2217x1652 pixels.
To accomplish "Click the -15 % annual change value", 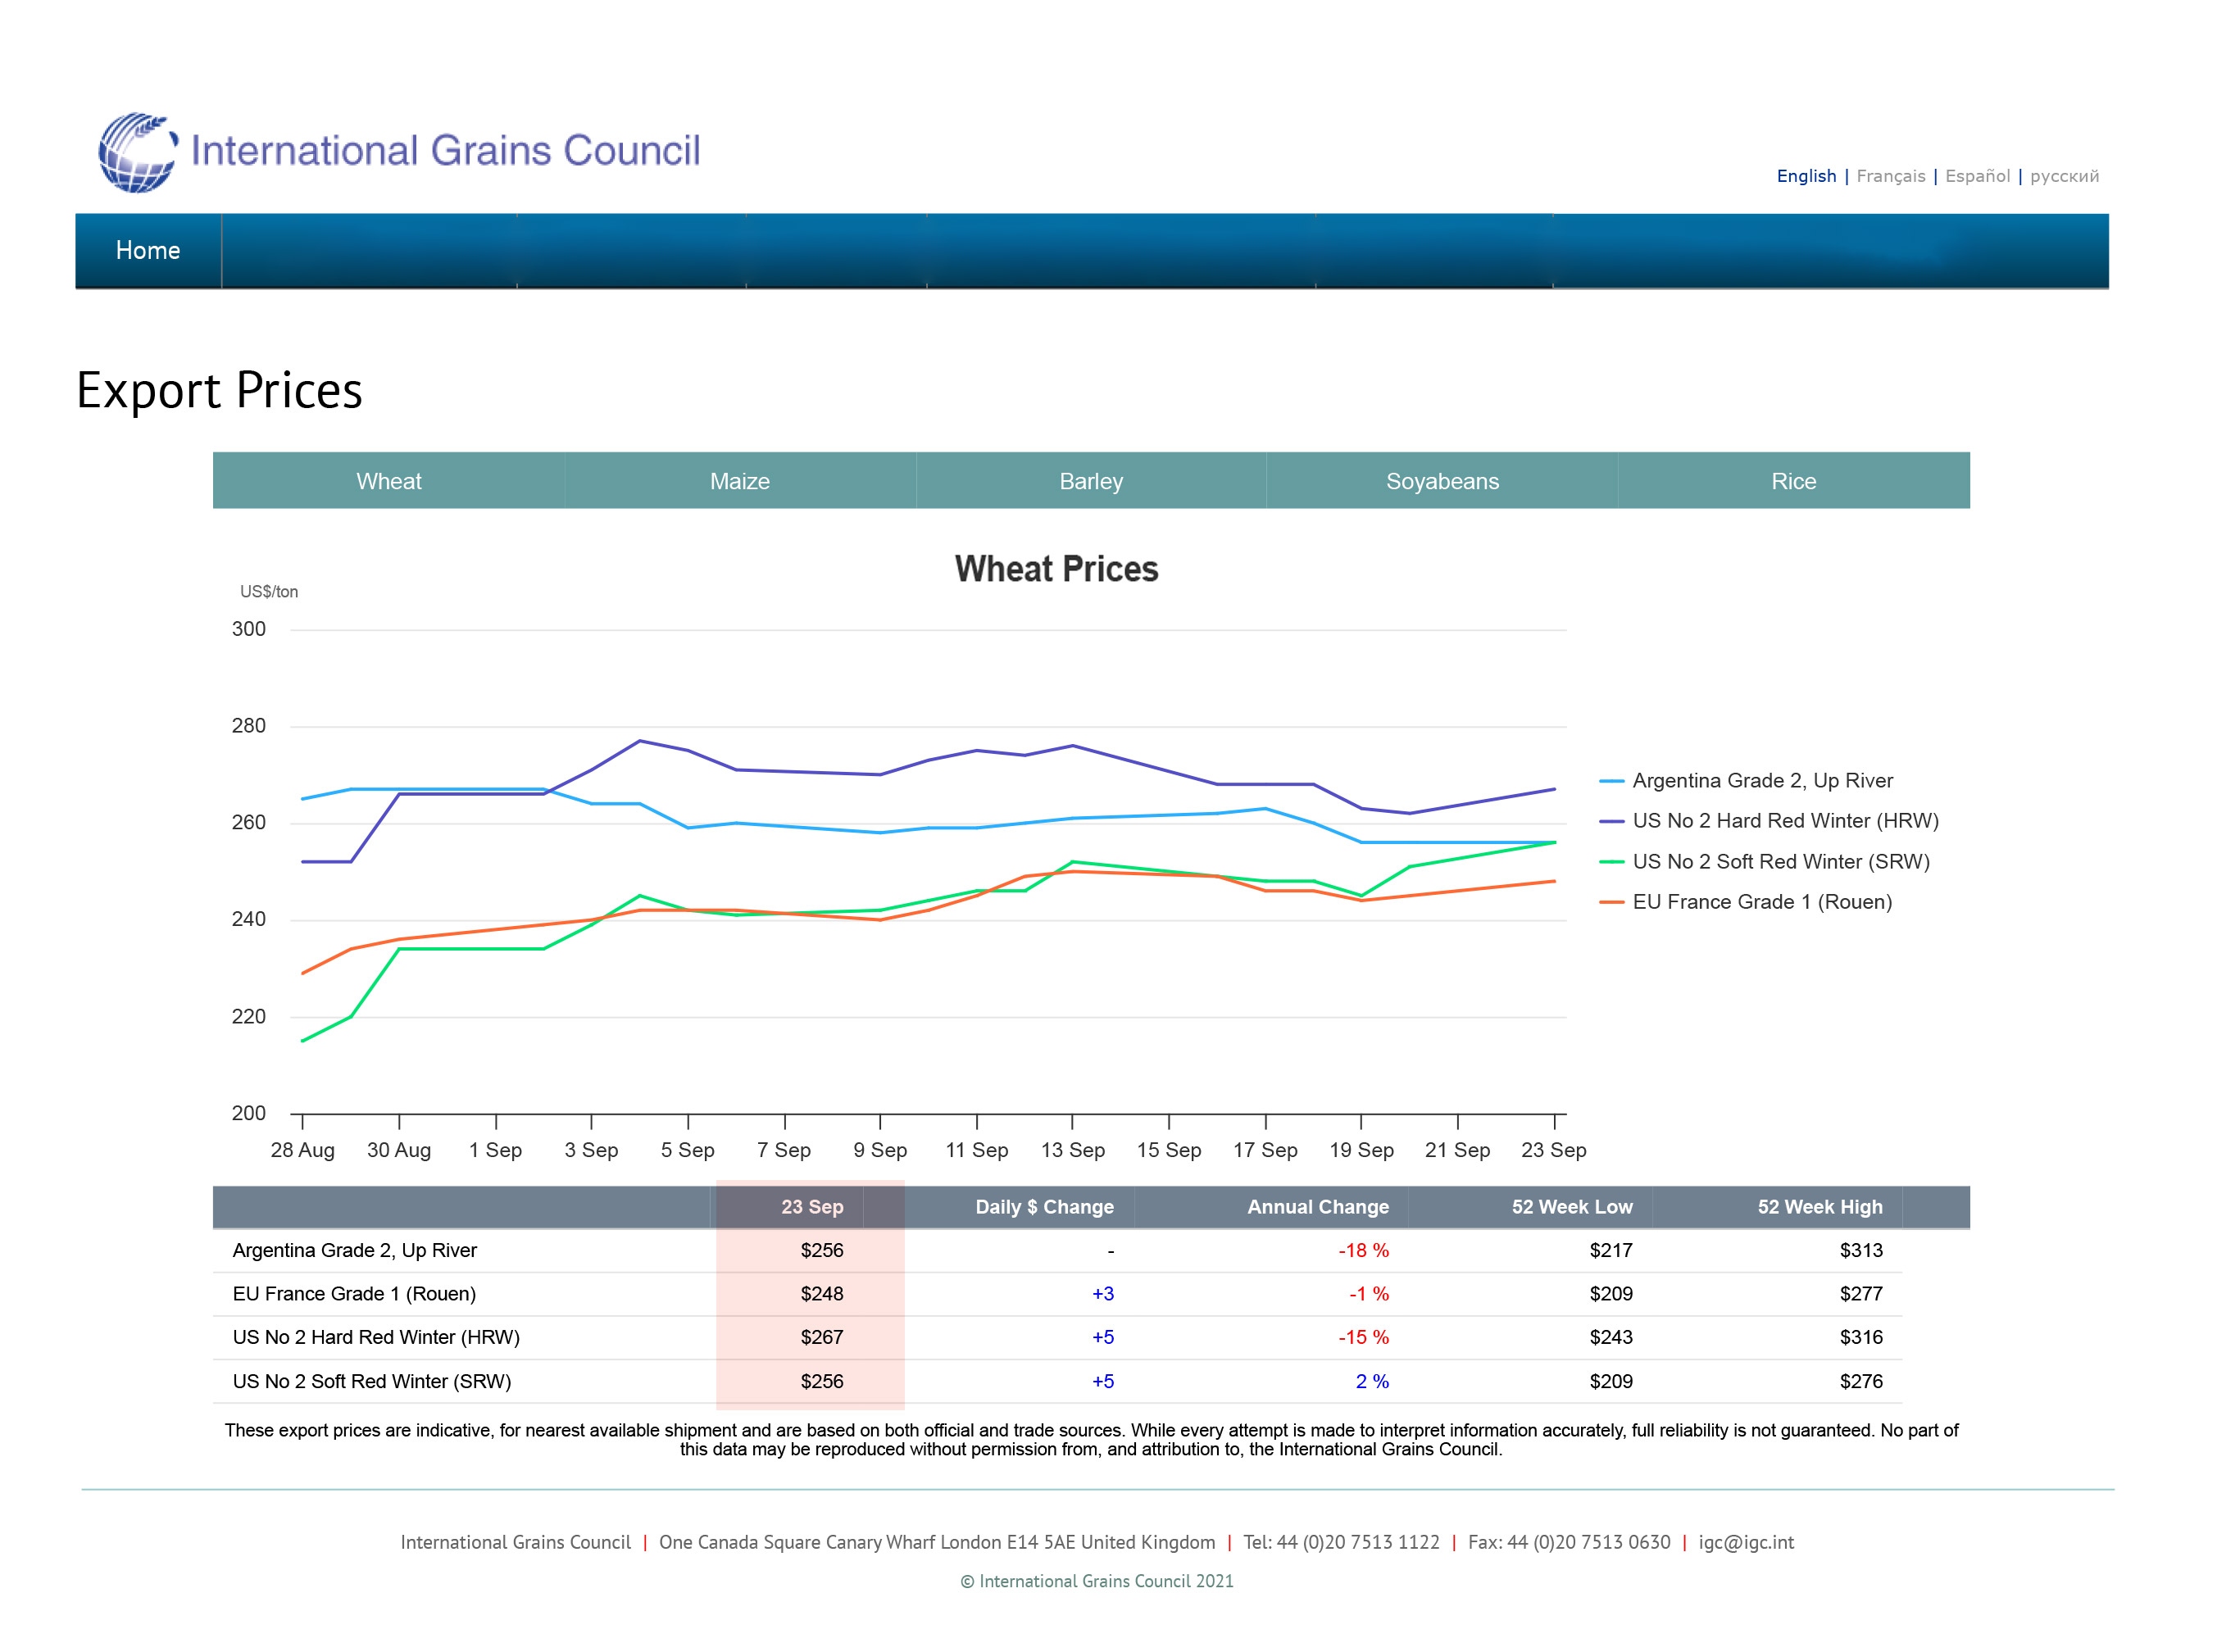I will point(1363,1337).
